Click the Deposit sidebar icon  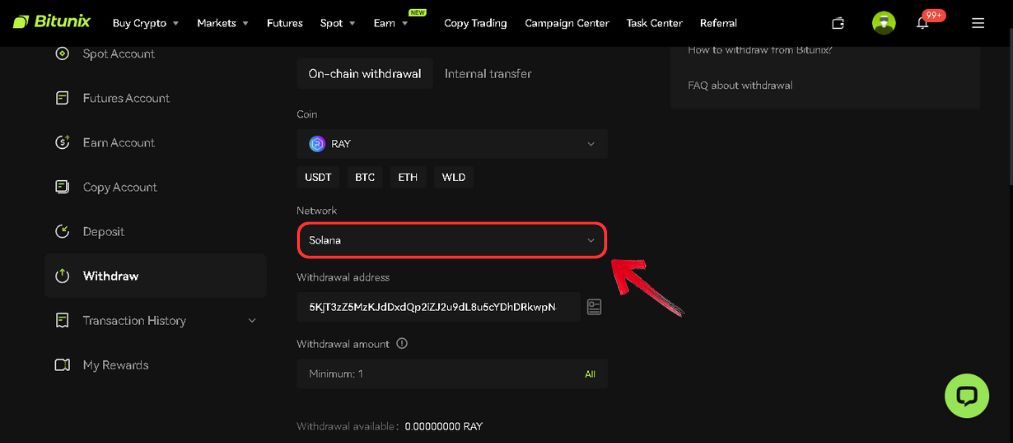tap(62, 231)
